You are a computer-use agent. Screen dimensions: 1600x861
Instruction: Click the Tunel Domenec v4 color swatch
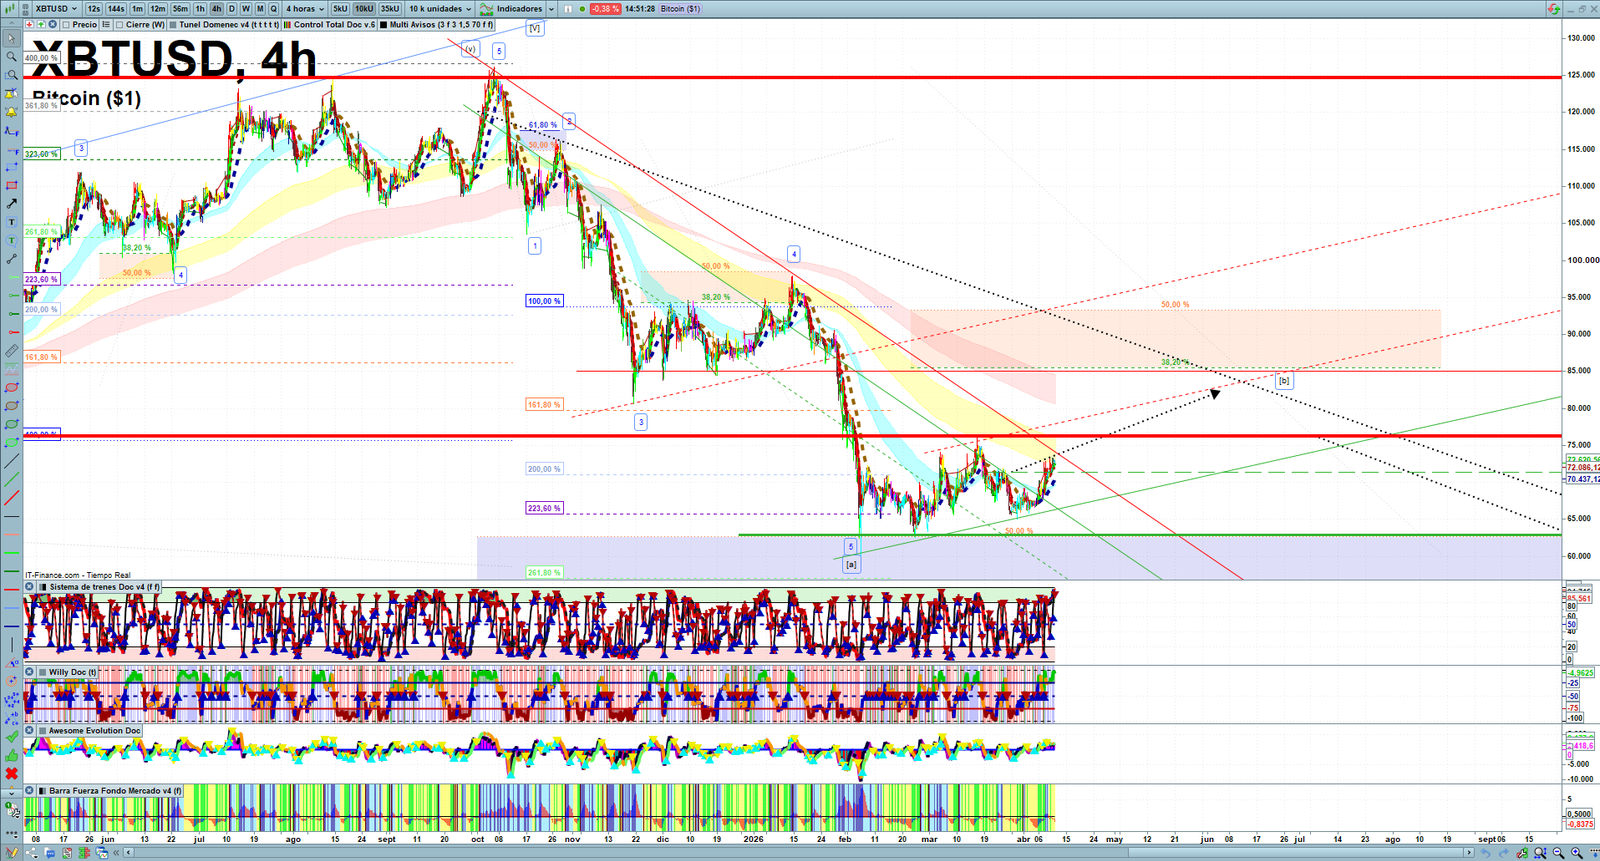pyautogui.click(x=173, y=25)
